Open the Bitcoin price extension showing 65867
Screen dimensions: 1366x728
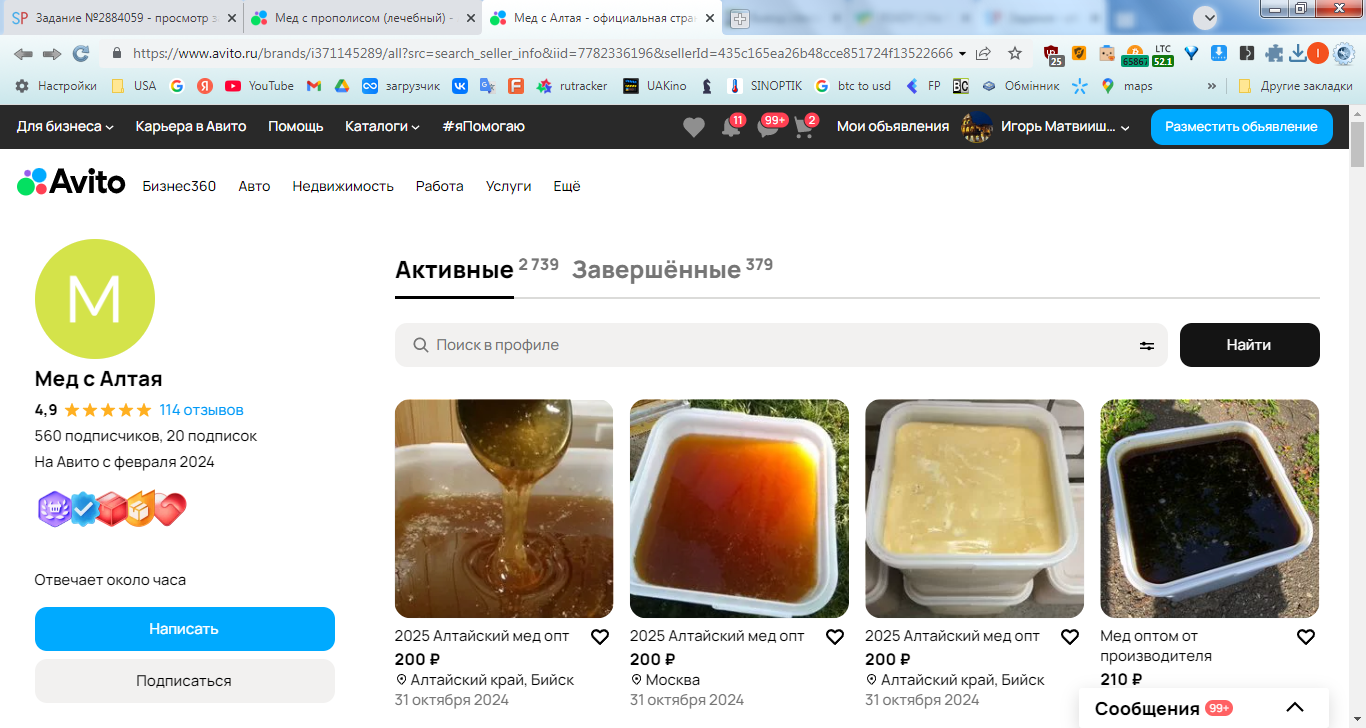click(1134, 54)
